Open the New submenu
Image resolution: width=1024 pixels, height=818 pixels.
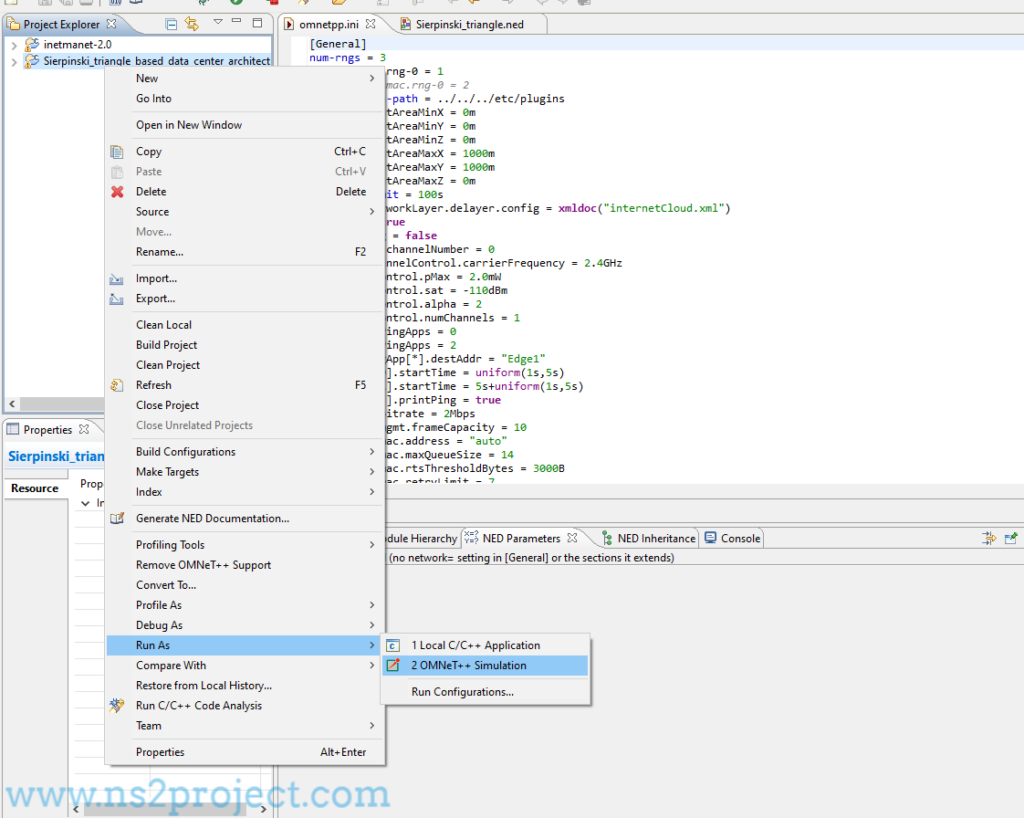(x=245, y=78)
